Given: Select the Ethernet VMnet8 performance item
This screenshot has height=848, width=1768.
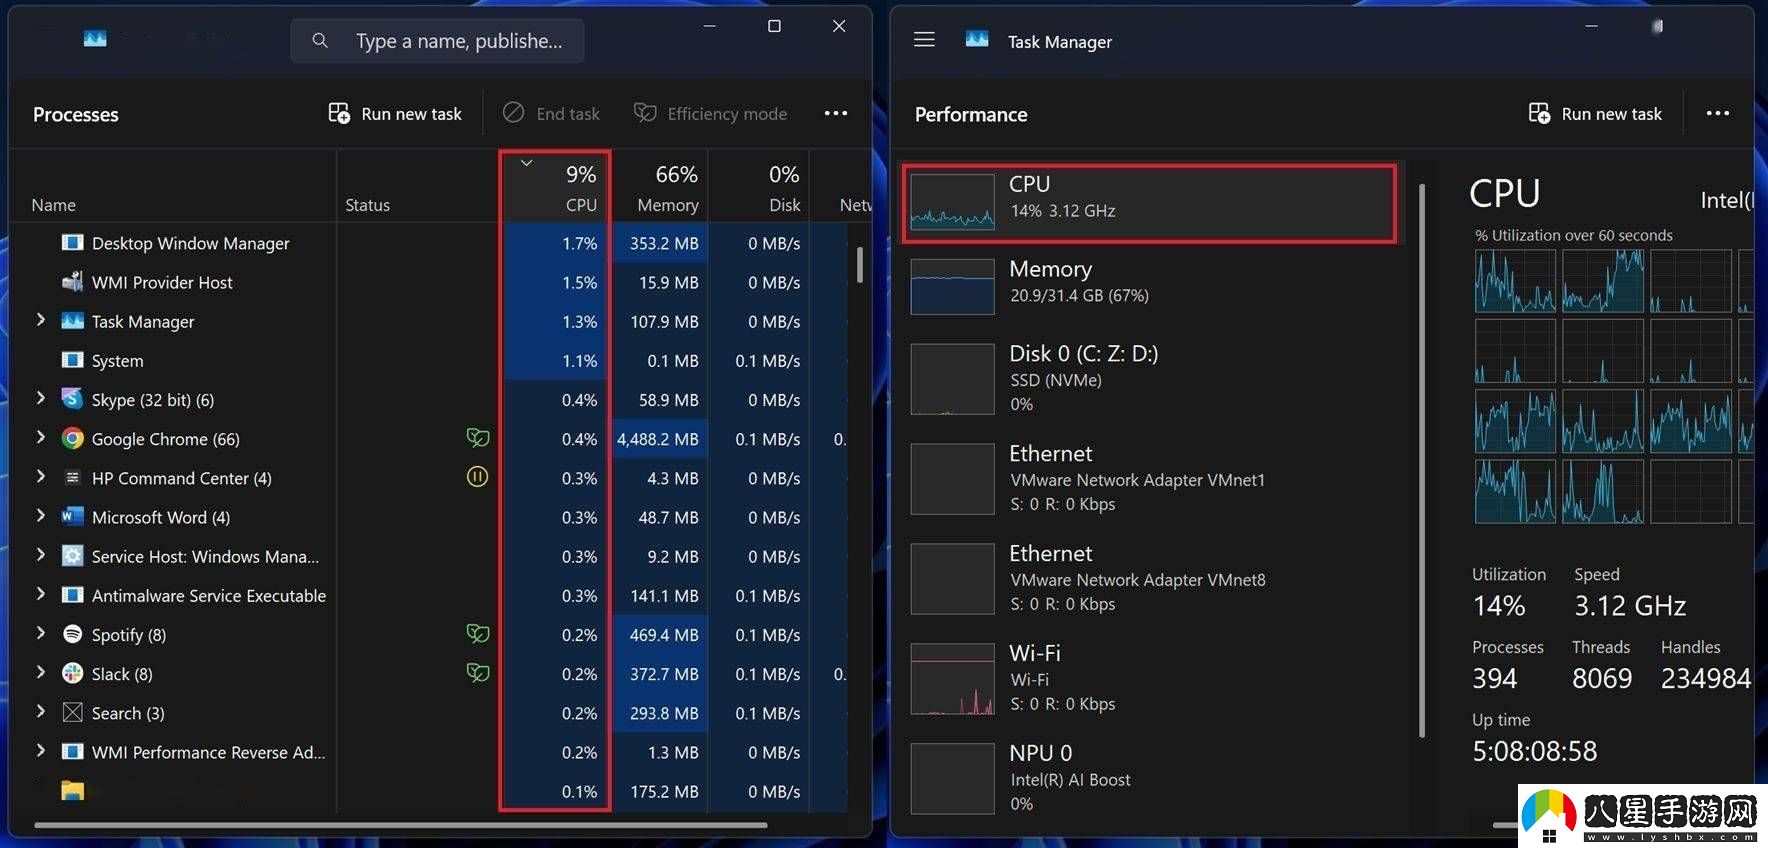Looking at the screenshot, I should 1149,578.
